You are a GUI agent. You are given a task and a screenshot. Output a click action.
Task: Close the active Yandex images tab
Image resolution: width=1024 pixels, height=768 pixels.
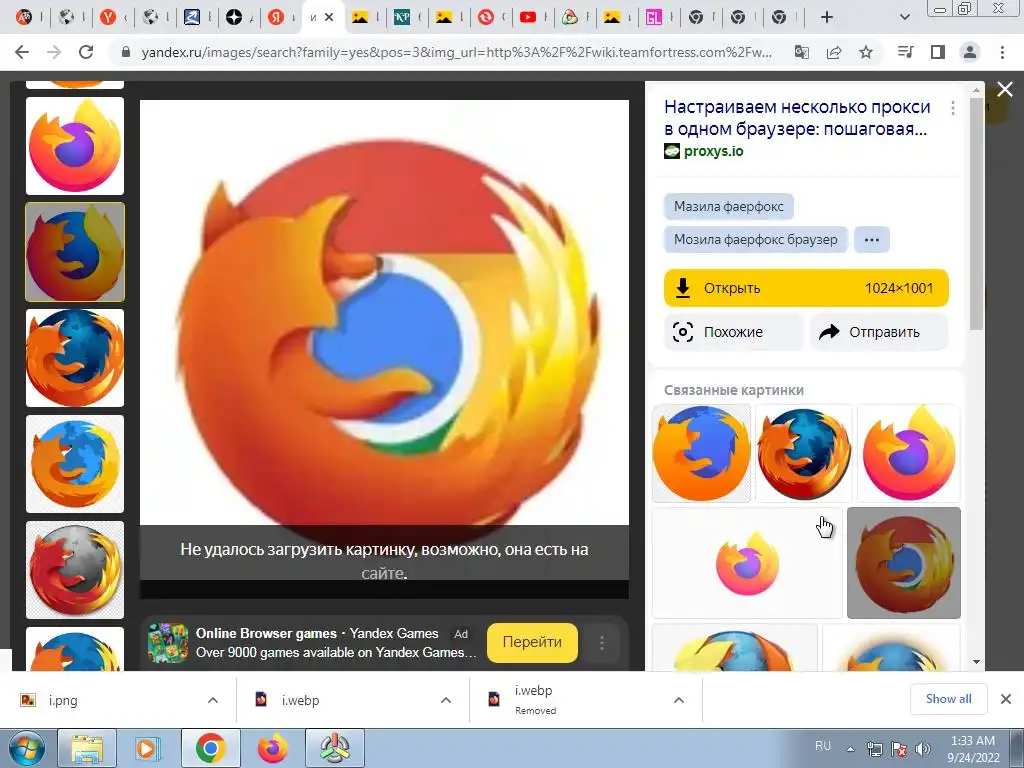[x=329, y=18]
